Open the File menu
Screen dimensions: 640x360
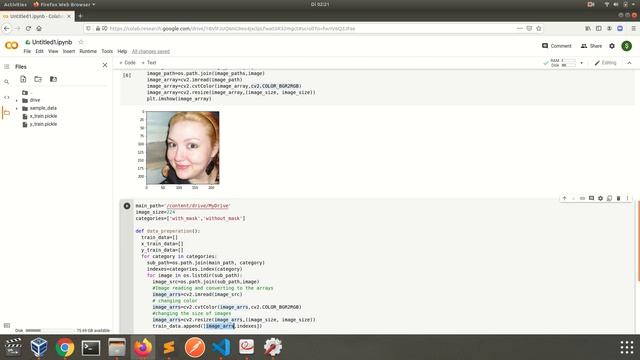click(x=27, y=51)
